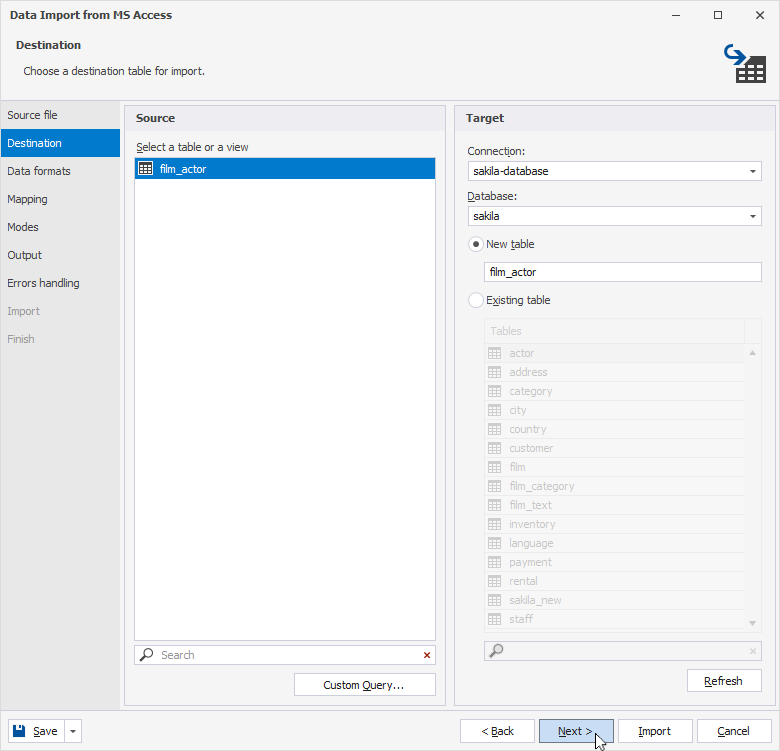780x751 pixels.
Task: Open the Database dropdown arrow
Action: [x=753, y=216]
